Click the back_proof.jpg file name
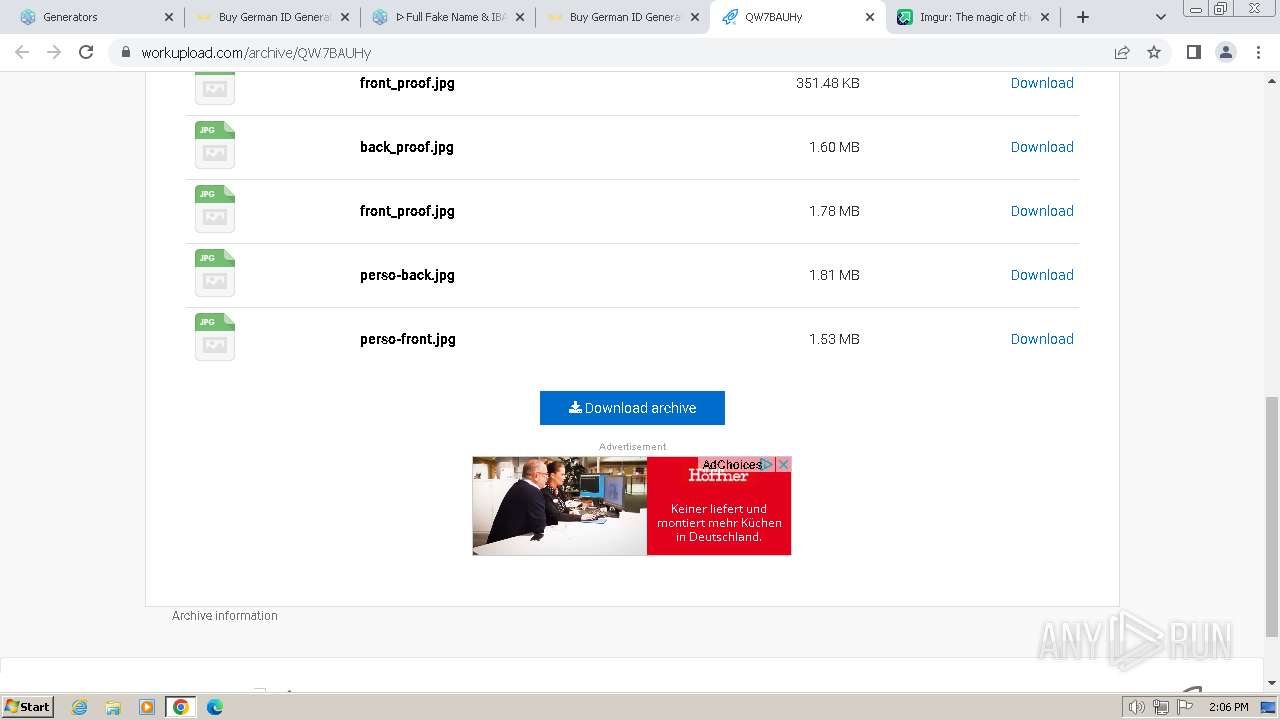The image size is (1280, 720). coord(407,147)
